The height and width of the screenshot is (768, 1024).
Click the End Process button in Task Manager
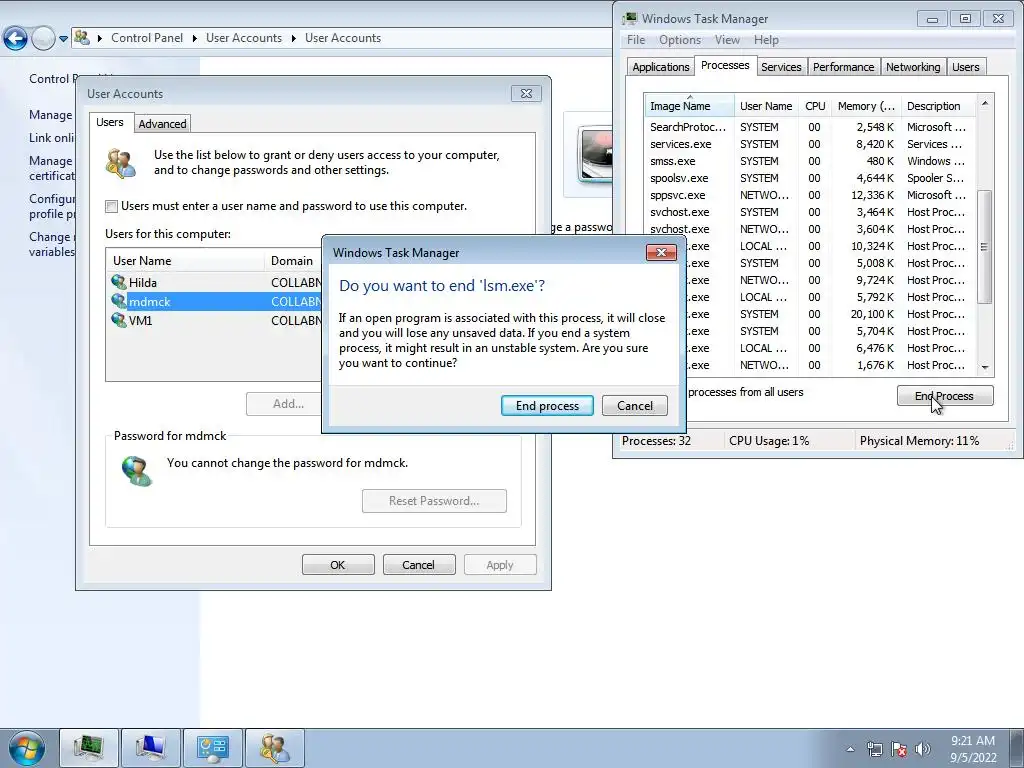click(x=945, y=396)
